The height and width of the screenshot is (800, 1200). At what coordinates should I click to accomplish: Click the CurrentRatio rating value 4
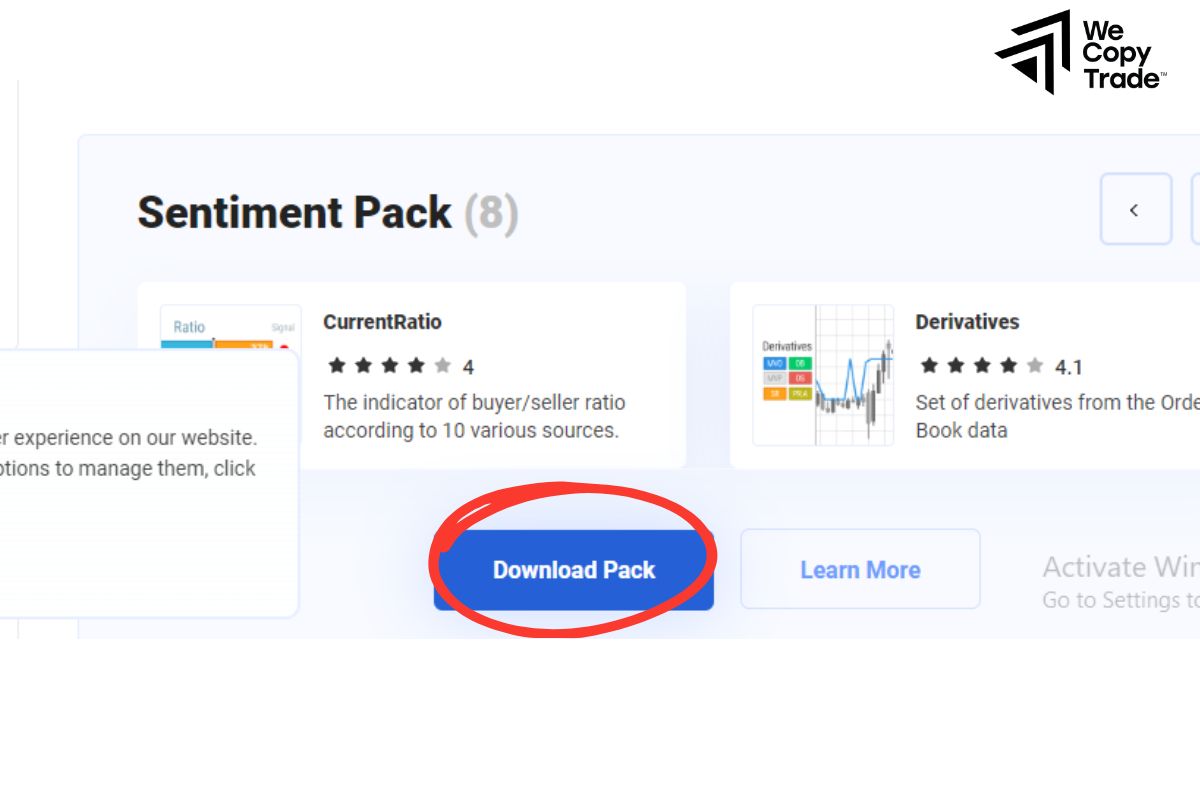coord(468,367)
